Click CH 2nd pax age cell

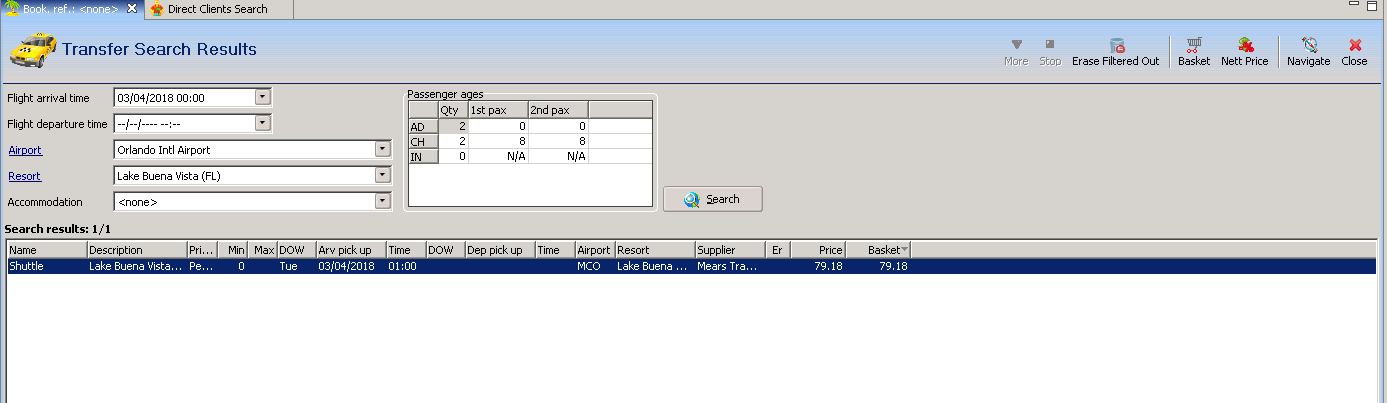(558, 141)
